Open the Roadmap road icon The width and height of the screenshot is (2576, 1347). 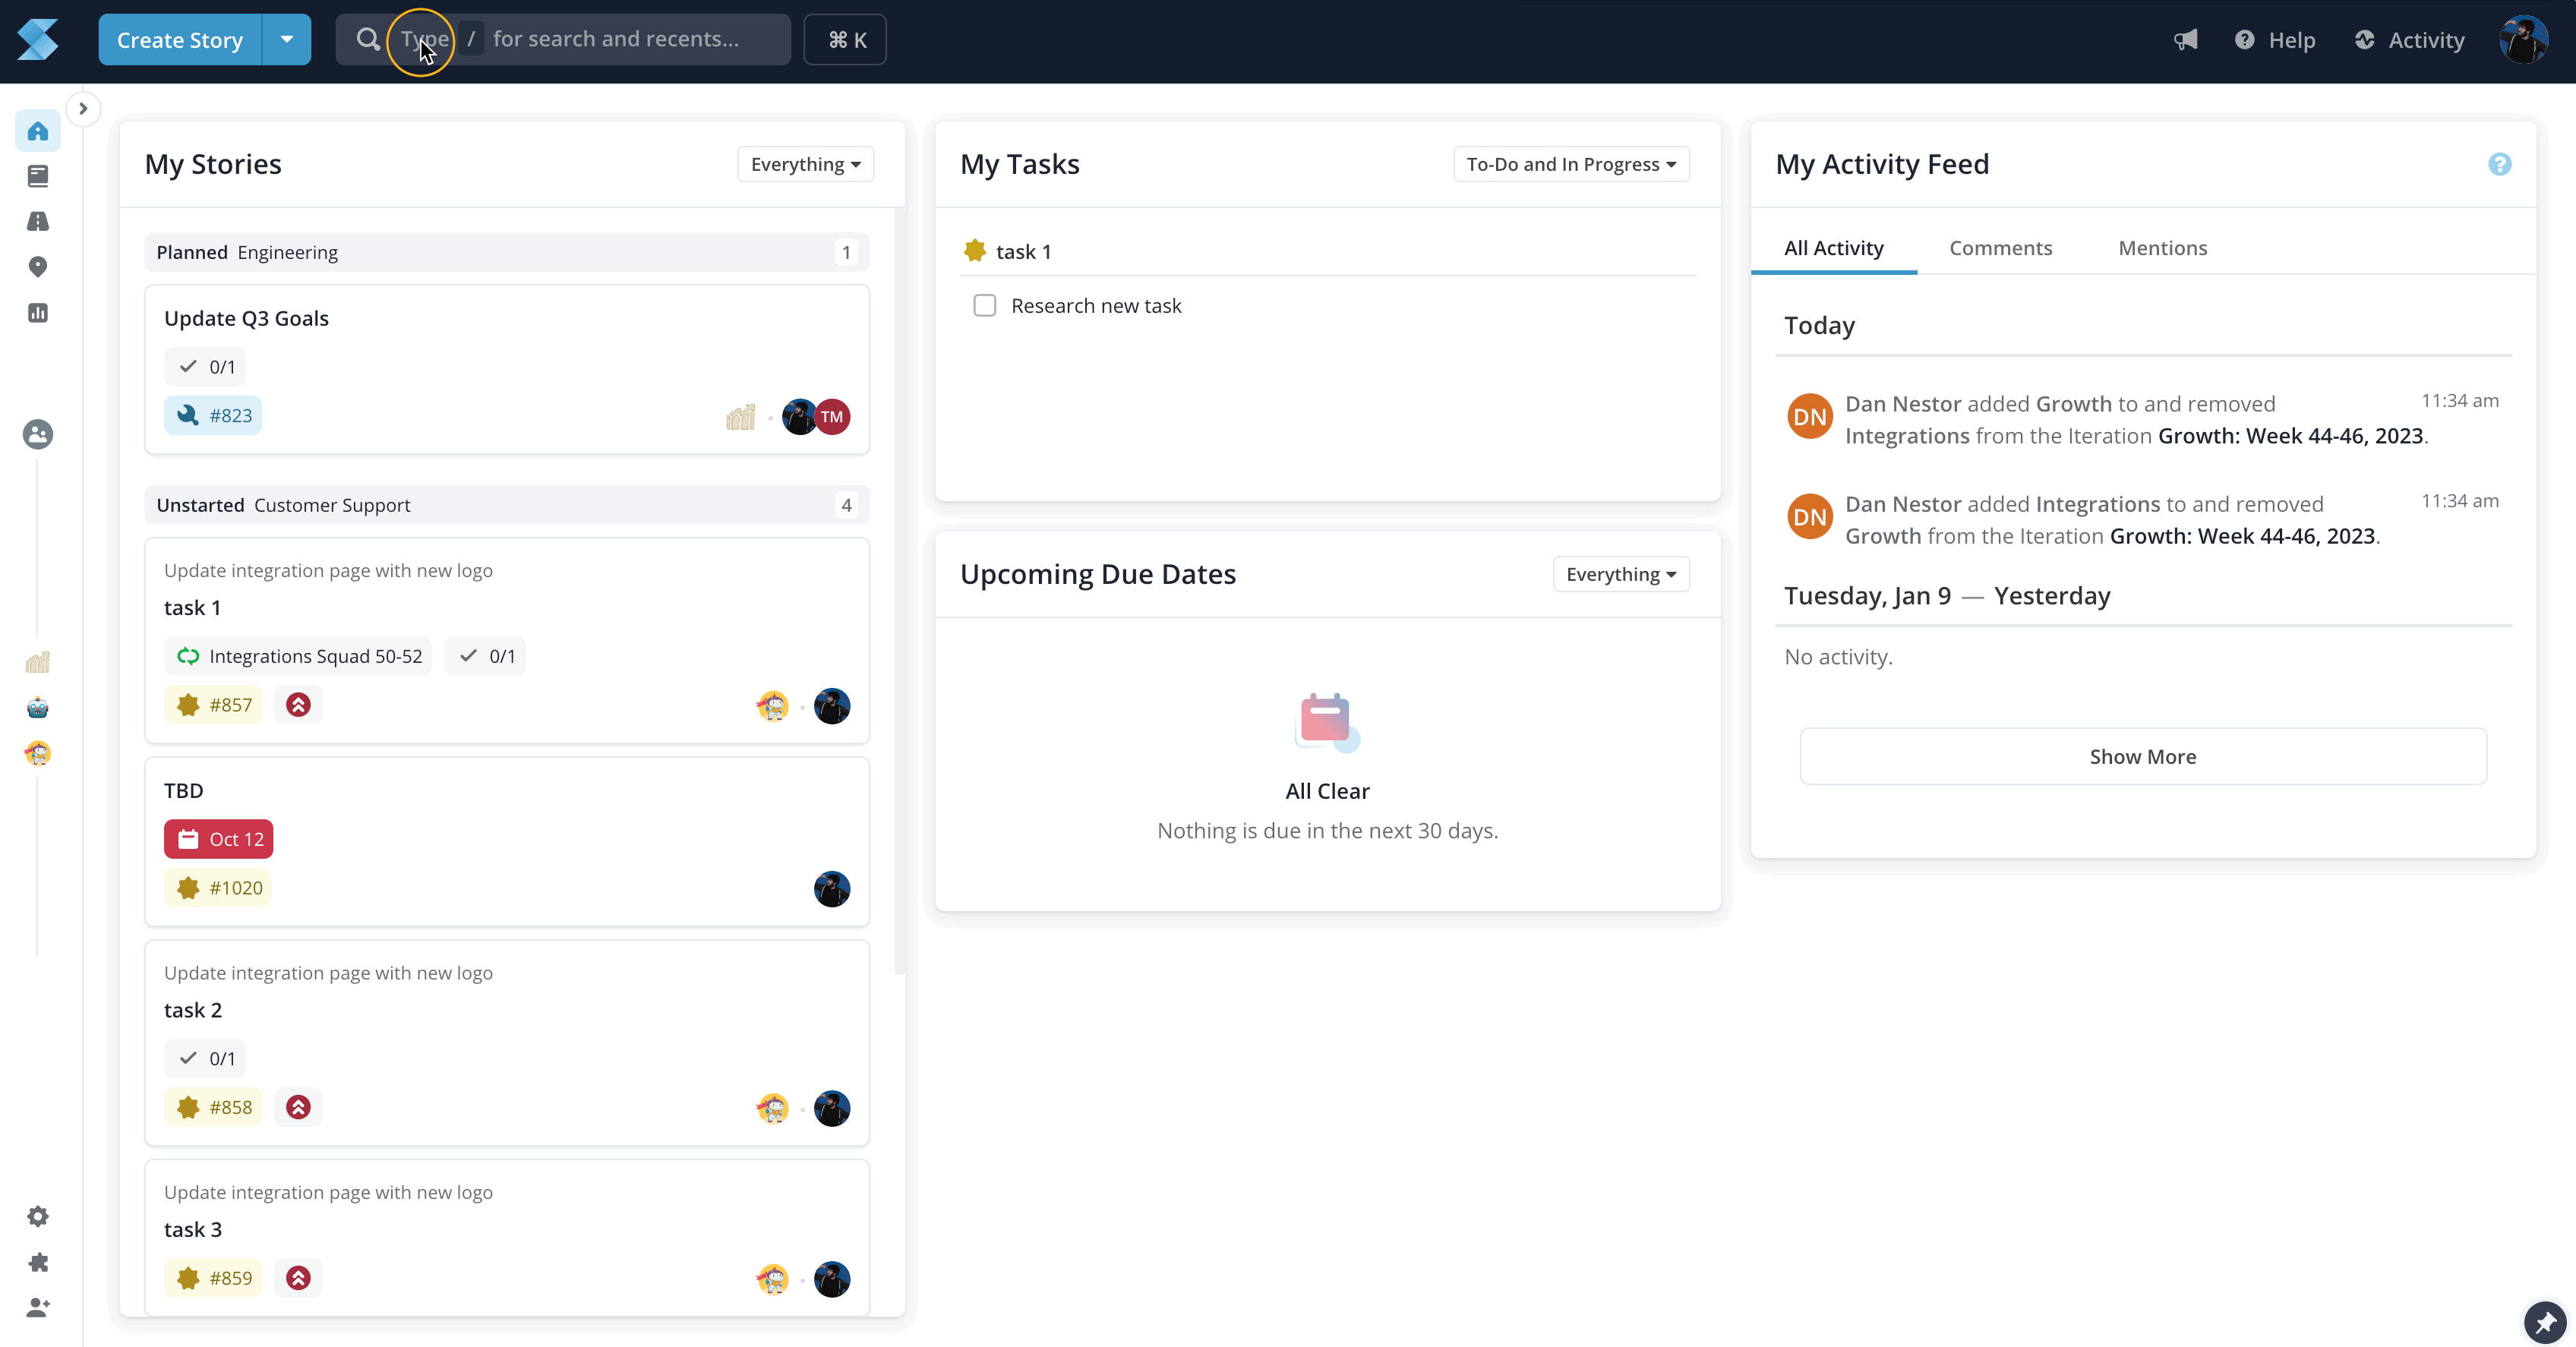coord(38,221)
